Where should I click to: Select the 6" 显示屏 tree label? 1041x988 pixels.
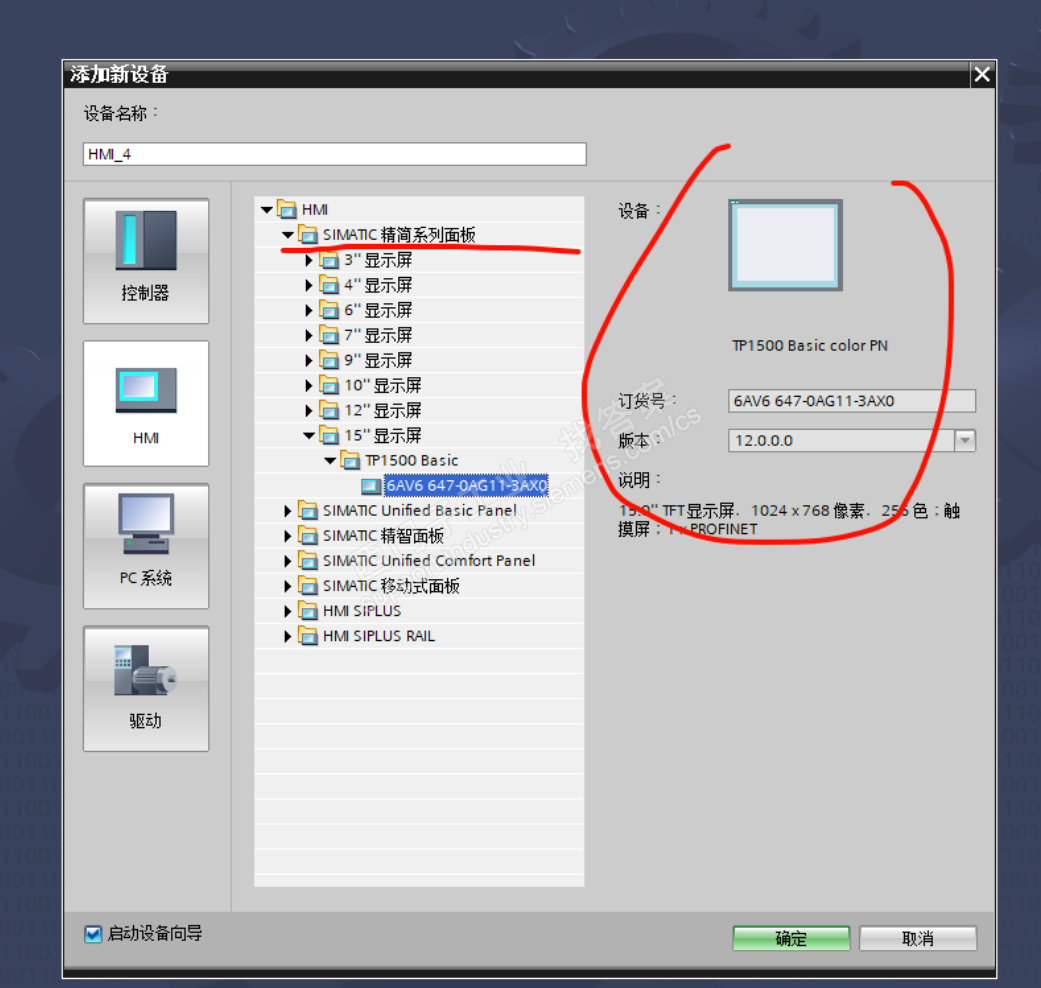(x=378, y=310)
